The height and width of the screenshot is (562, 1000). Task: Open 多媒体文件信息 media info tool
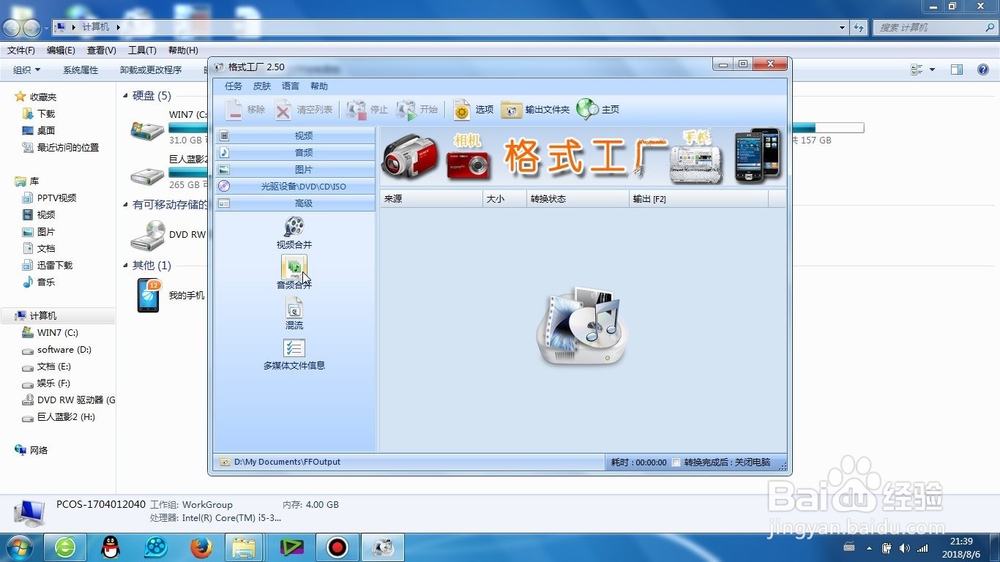pyautogui.click(x=294, y=354)
